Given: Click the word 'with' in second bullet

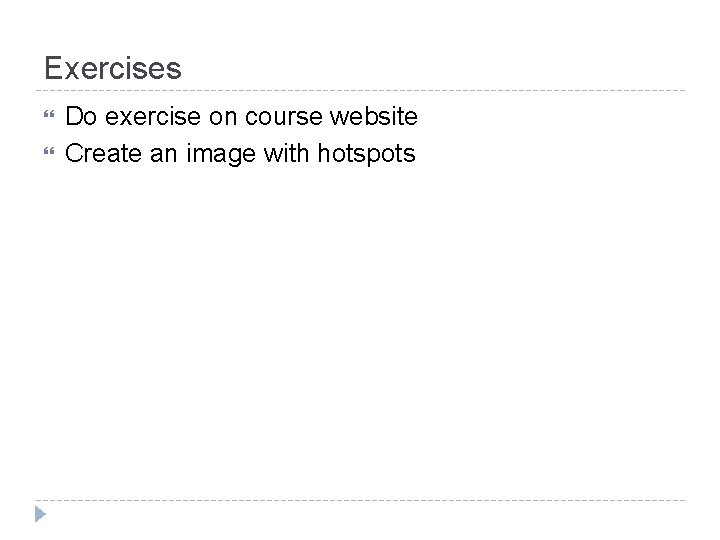Looking at the screenshot, I should point(286,153).
